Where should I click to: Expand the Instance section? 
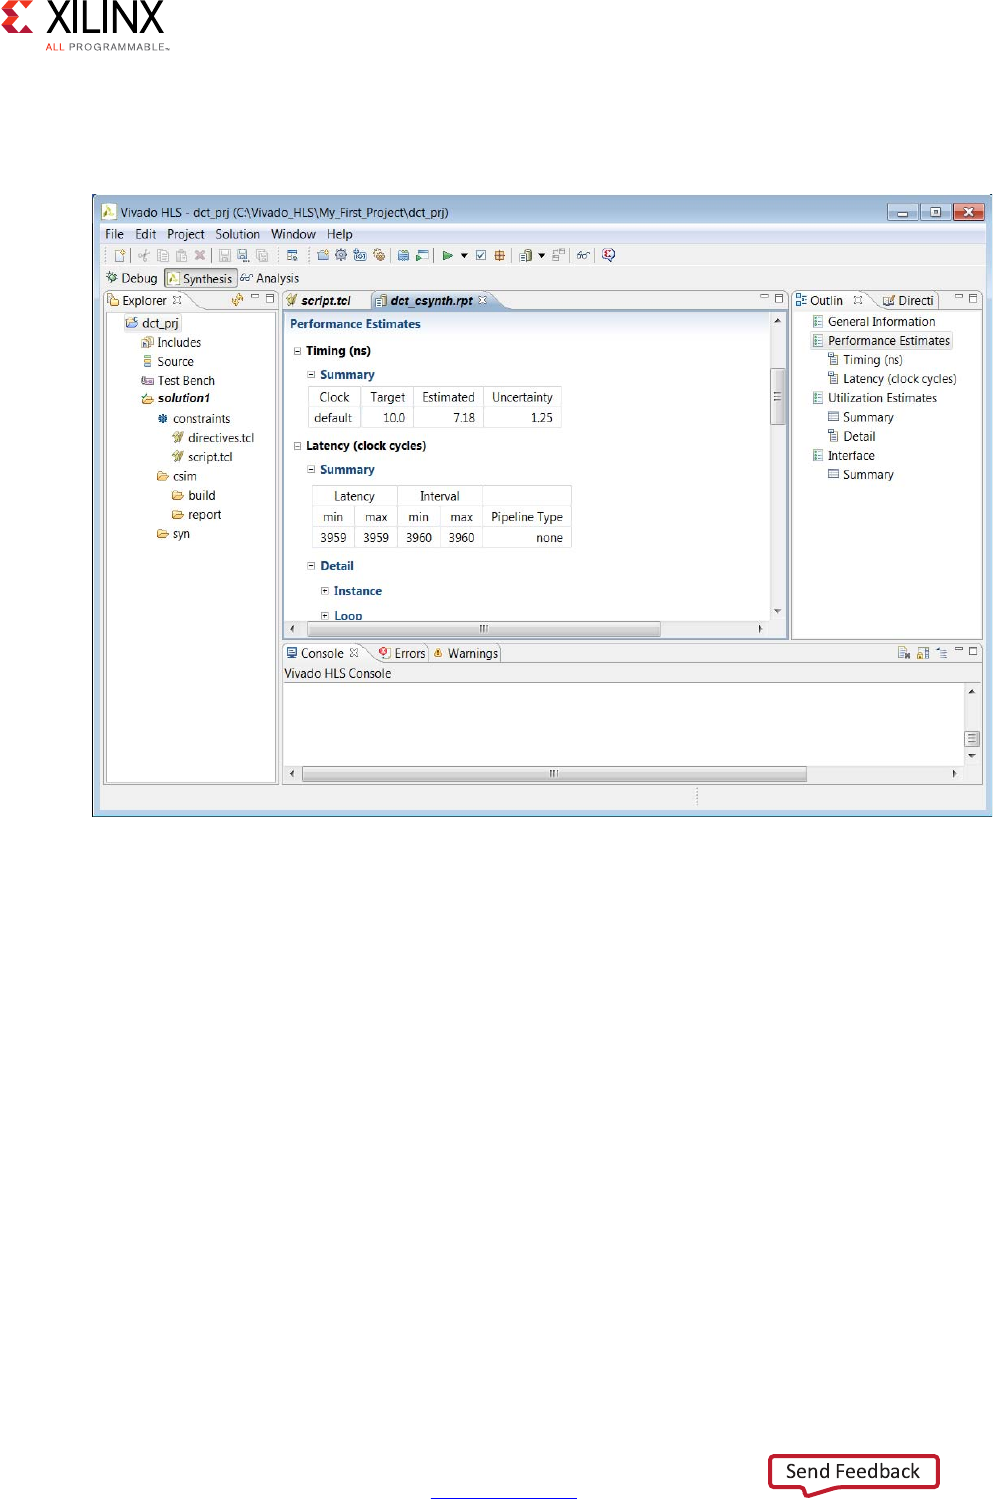(x=325, y=591)
